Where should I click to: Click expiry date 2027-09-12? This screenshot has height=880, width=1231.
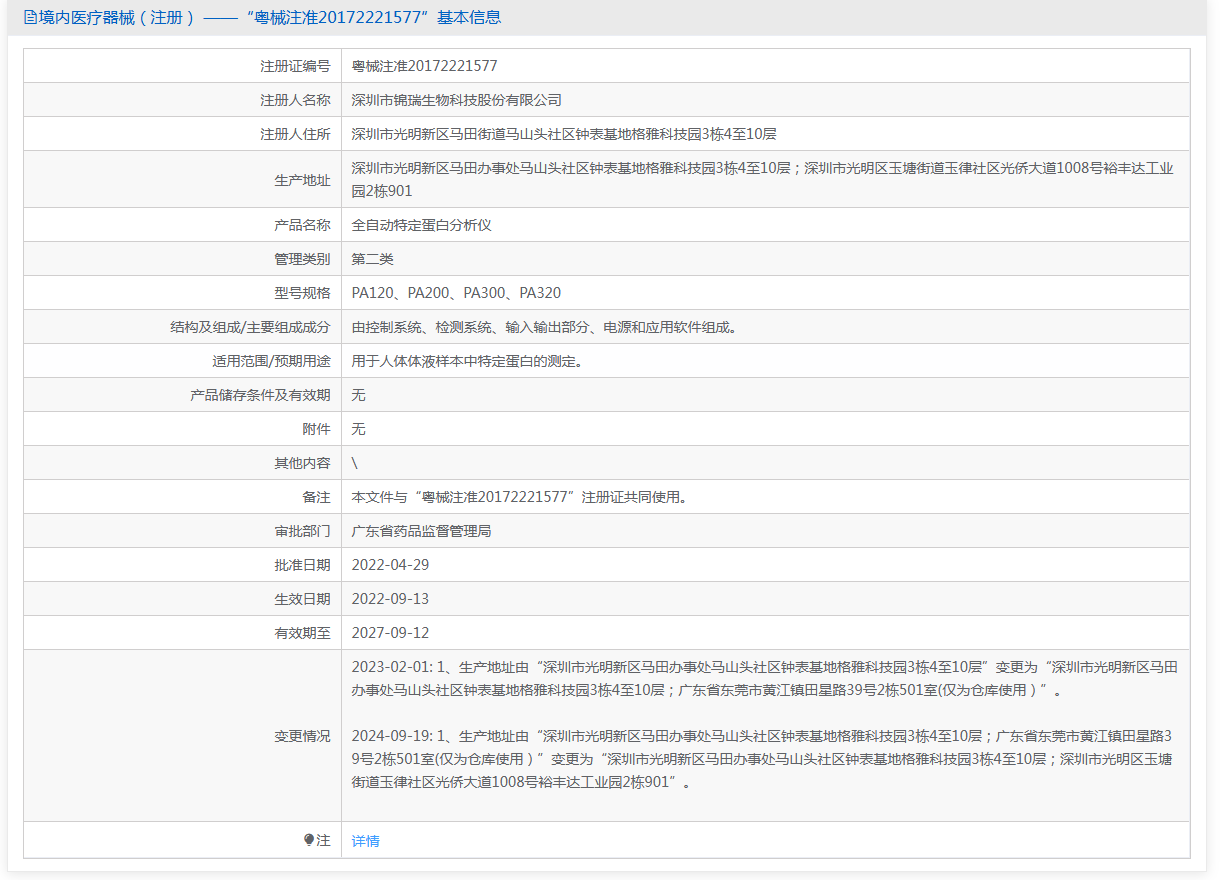390,633
